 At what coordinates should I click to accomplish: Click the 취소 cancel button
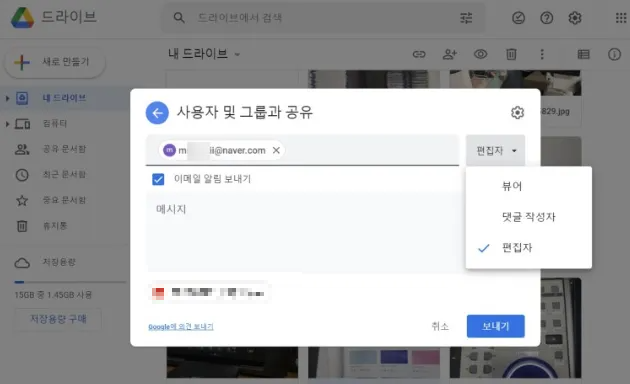440,326
